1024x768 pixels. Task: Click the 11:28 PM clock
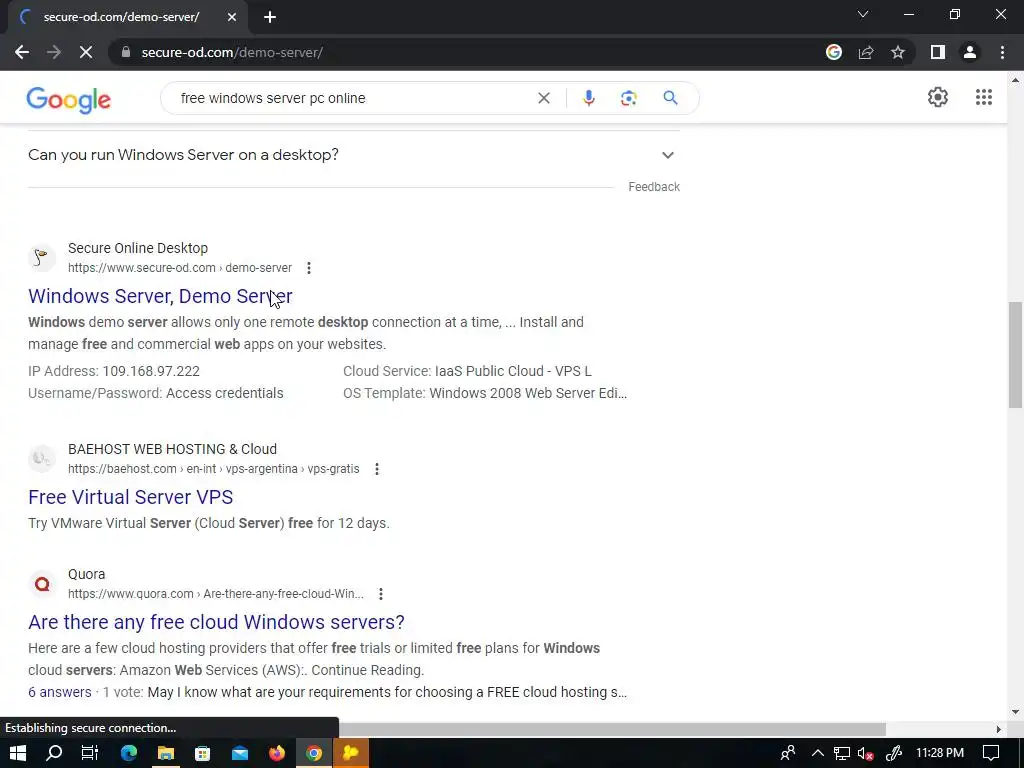940,753
